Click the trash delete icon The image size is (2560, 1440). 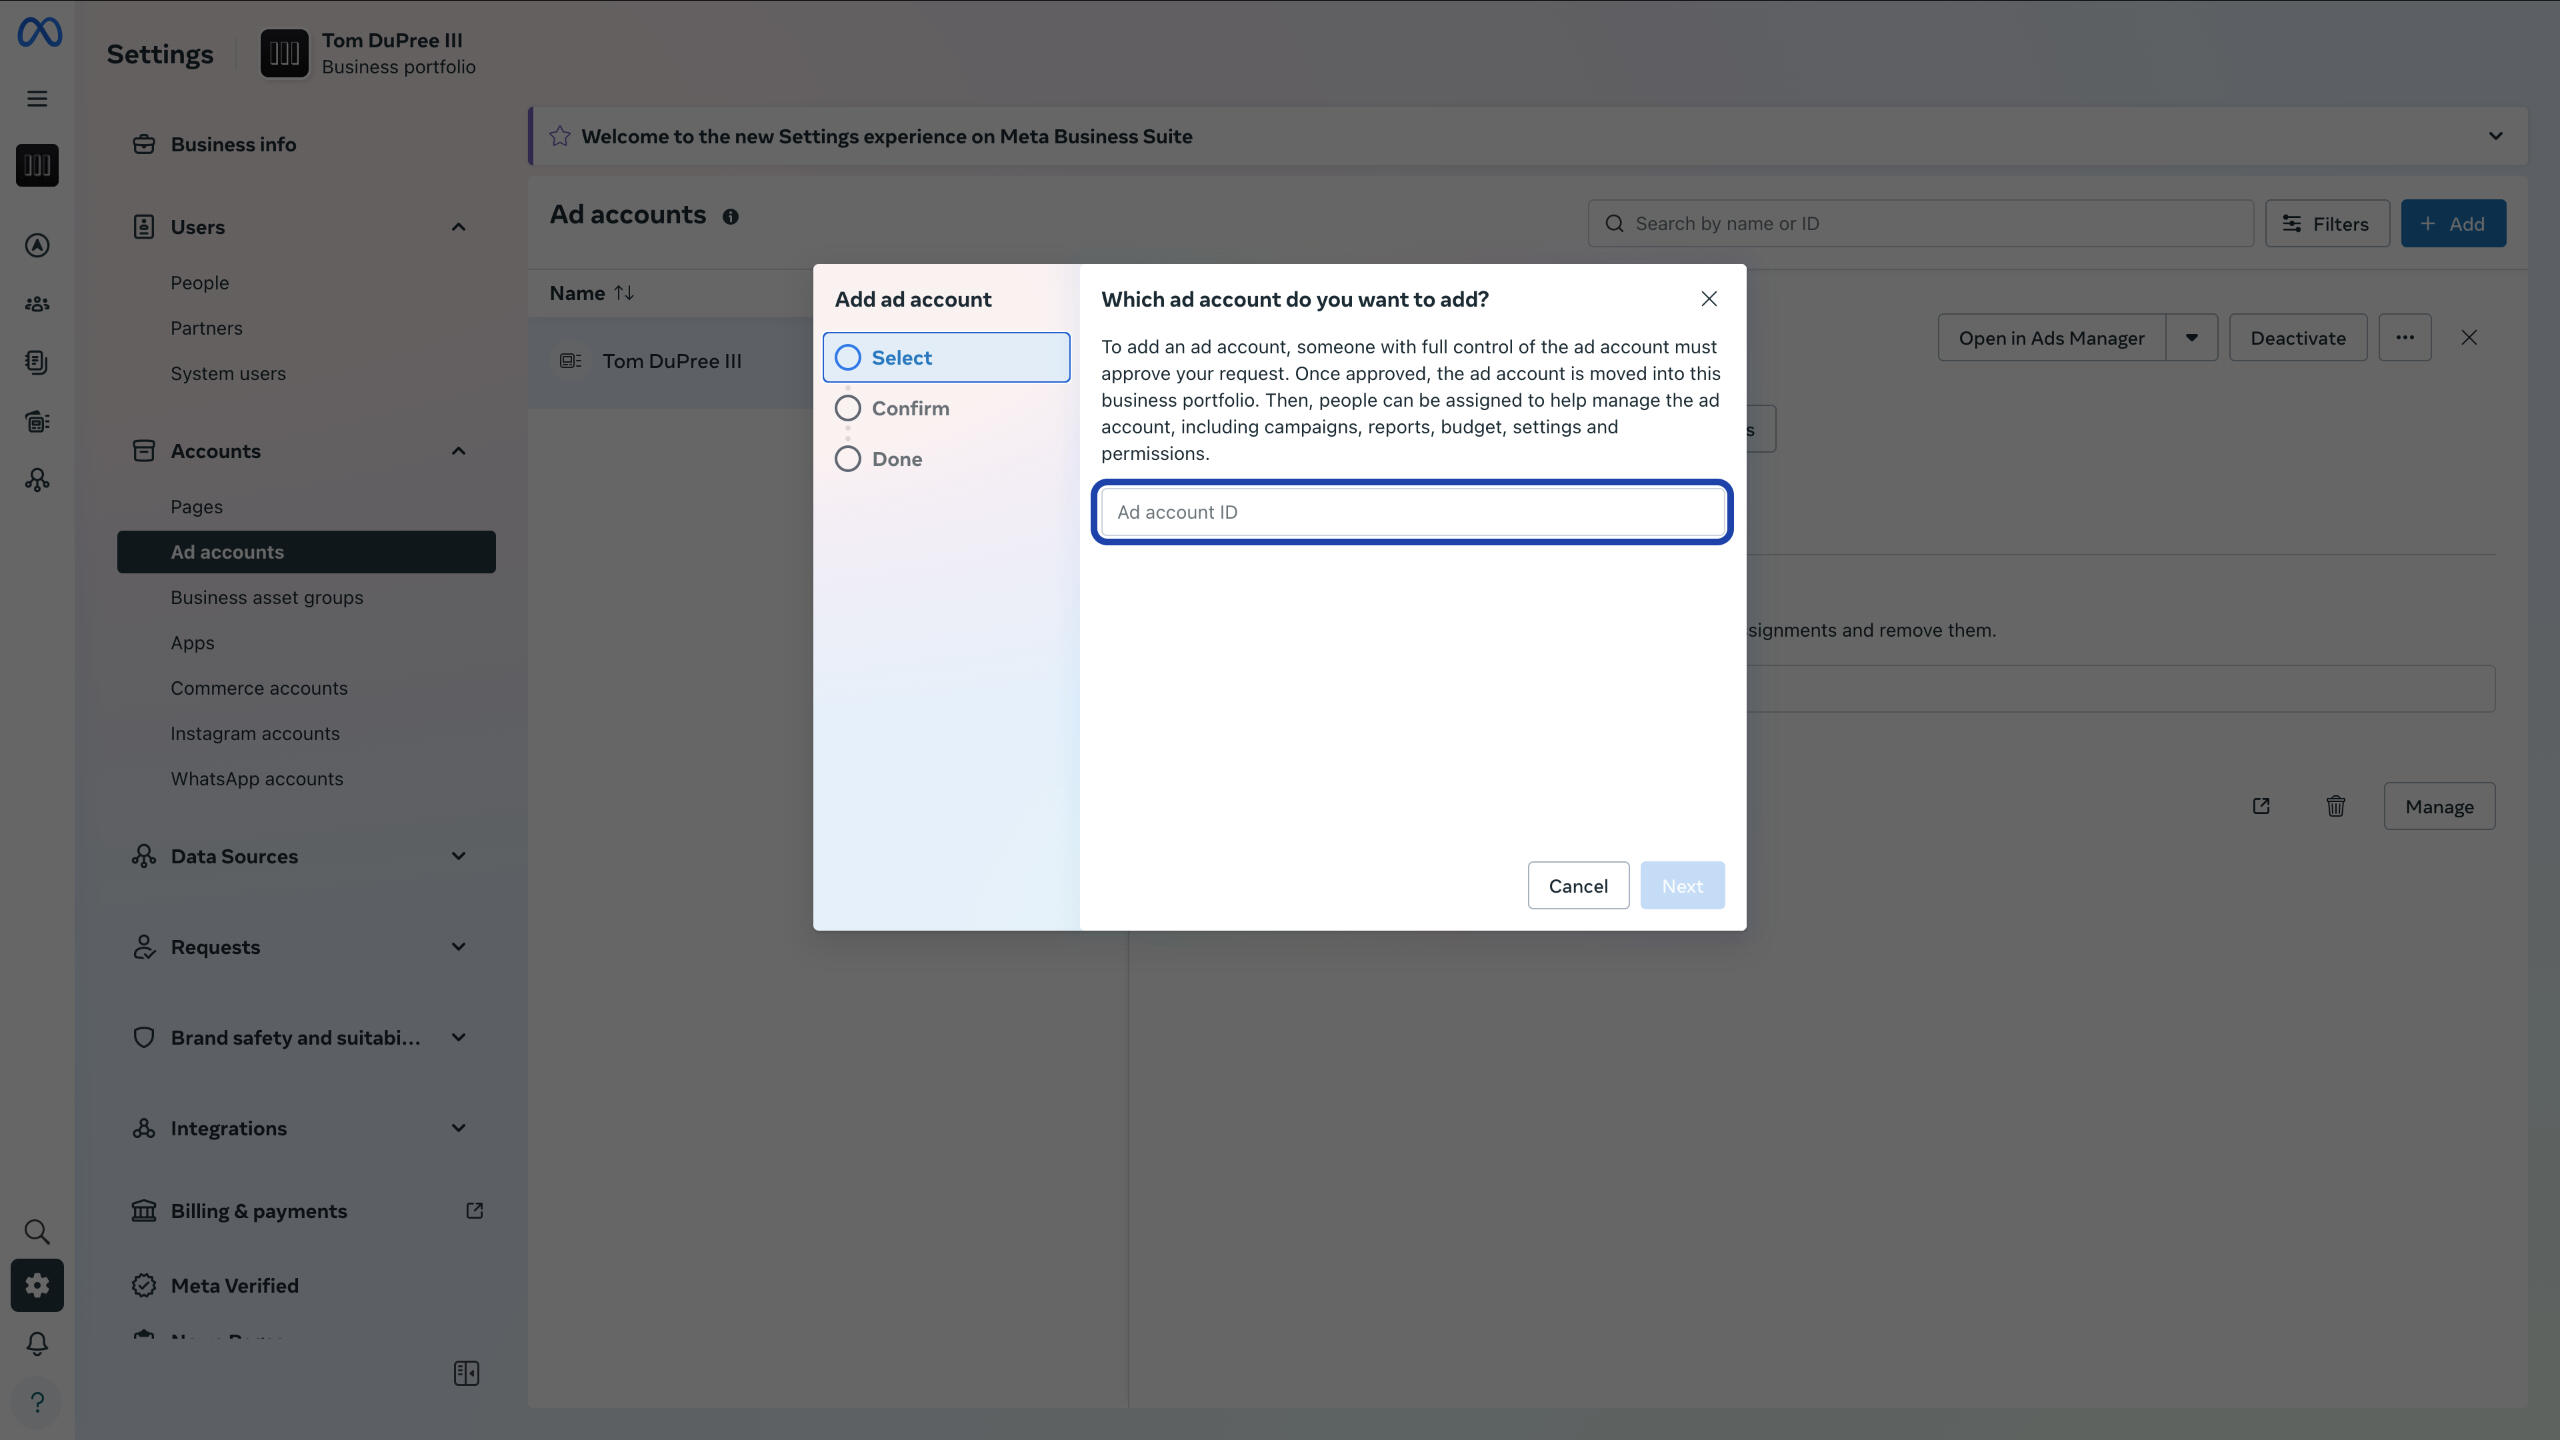(2335, 806)
